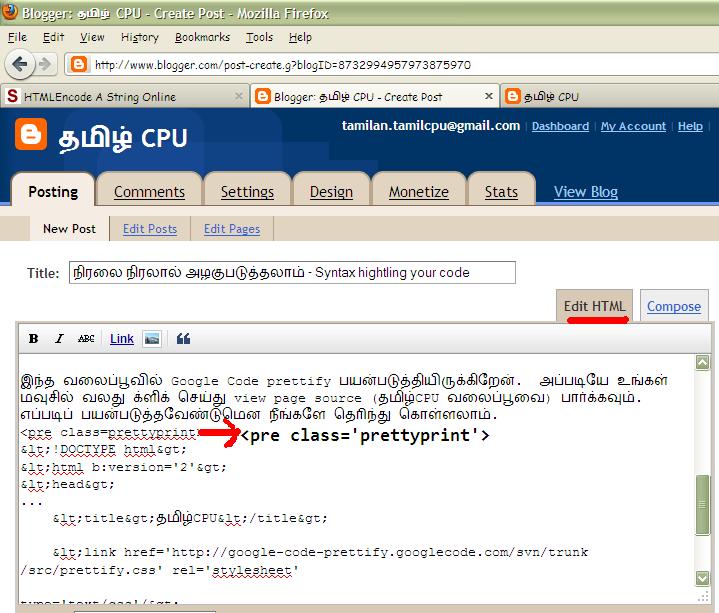Image resolution: width=719 pixels, height=613 pixels.
Task: Select the Posting tab
Action: (53, 191)
